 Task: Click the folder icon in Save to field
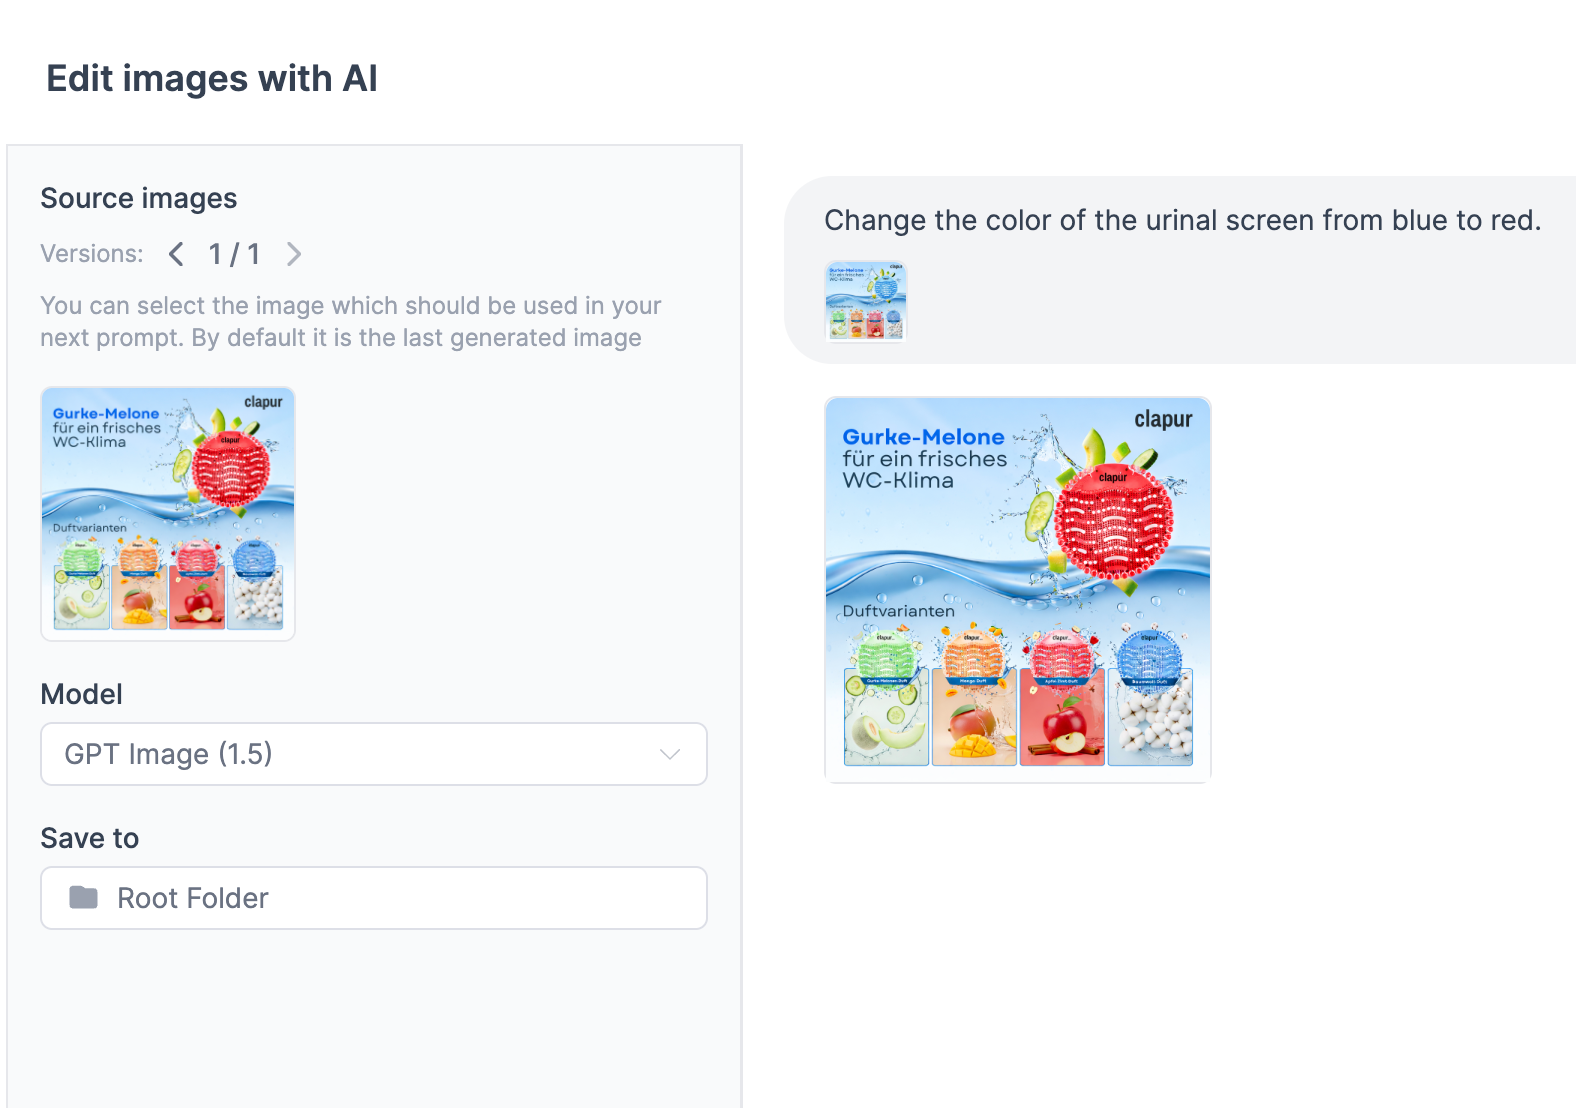point(84,898)
